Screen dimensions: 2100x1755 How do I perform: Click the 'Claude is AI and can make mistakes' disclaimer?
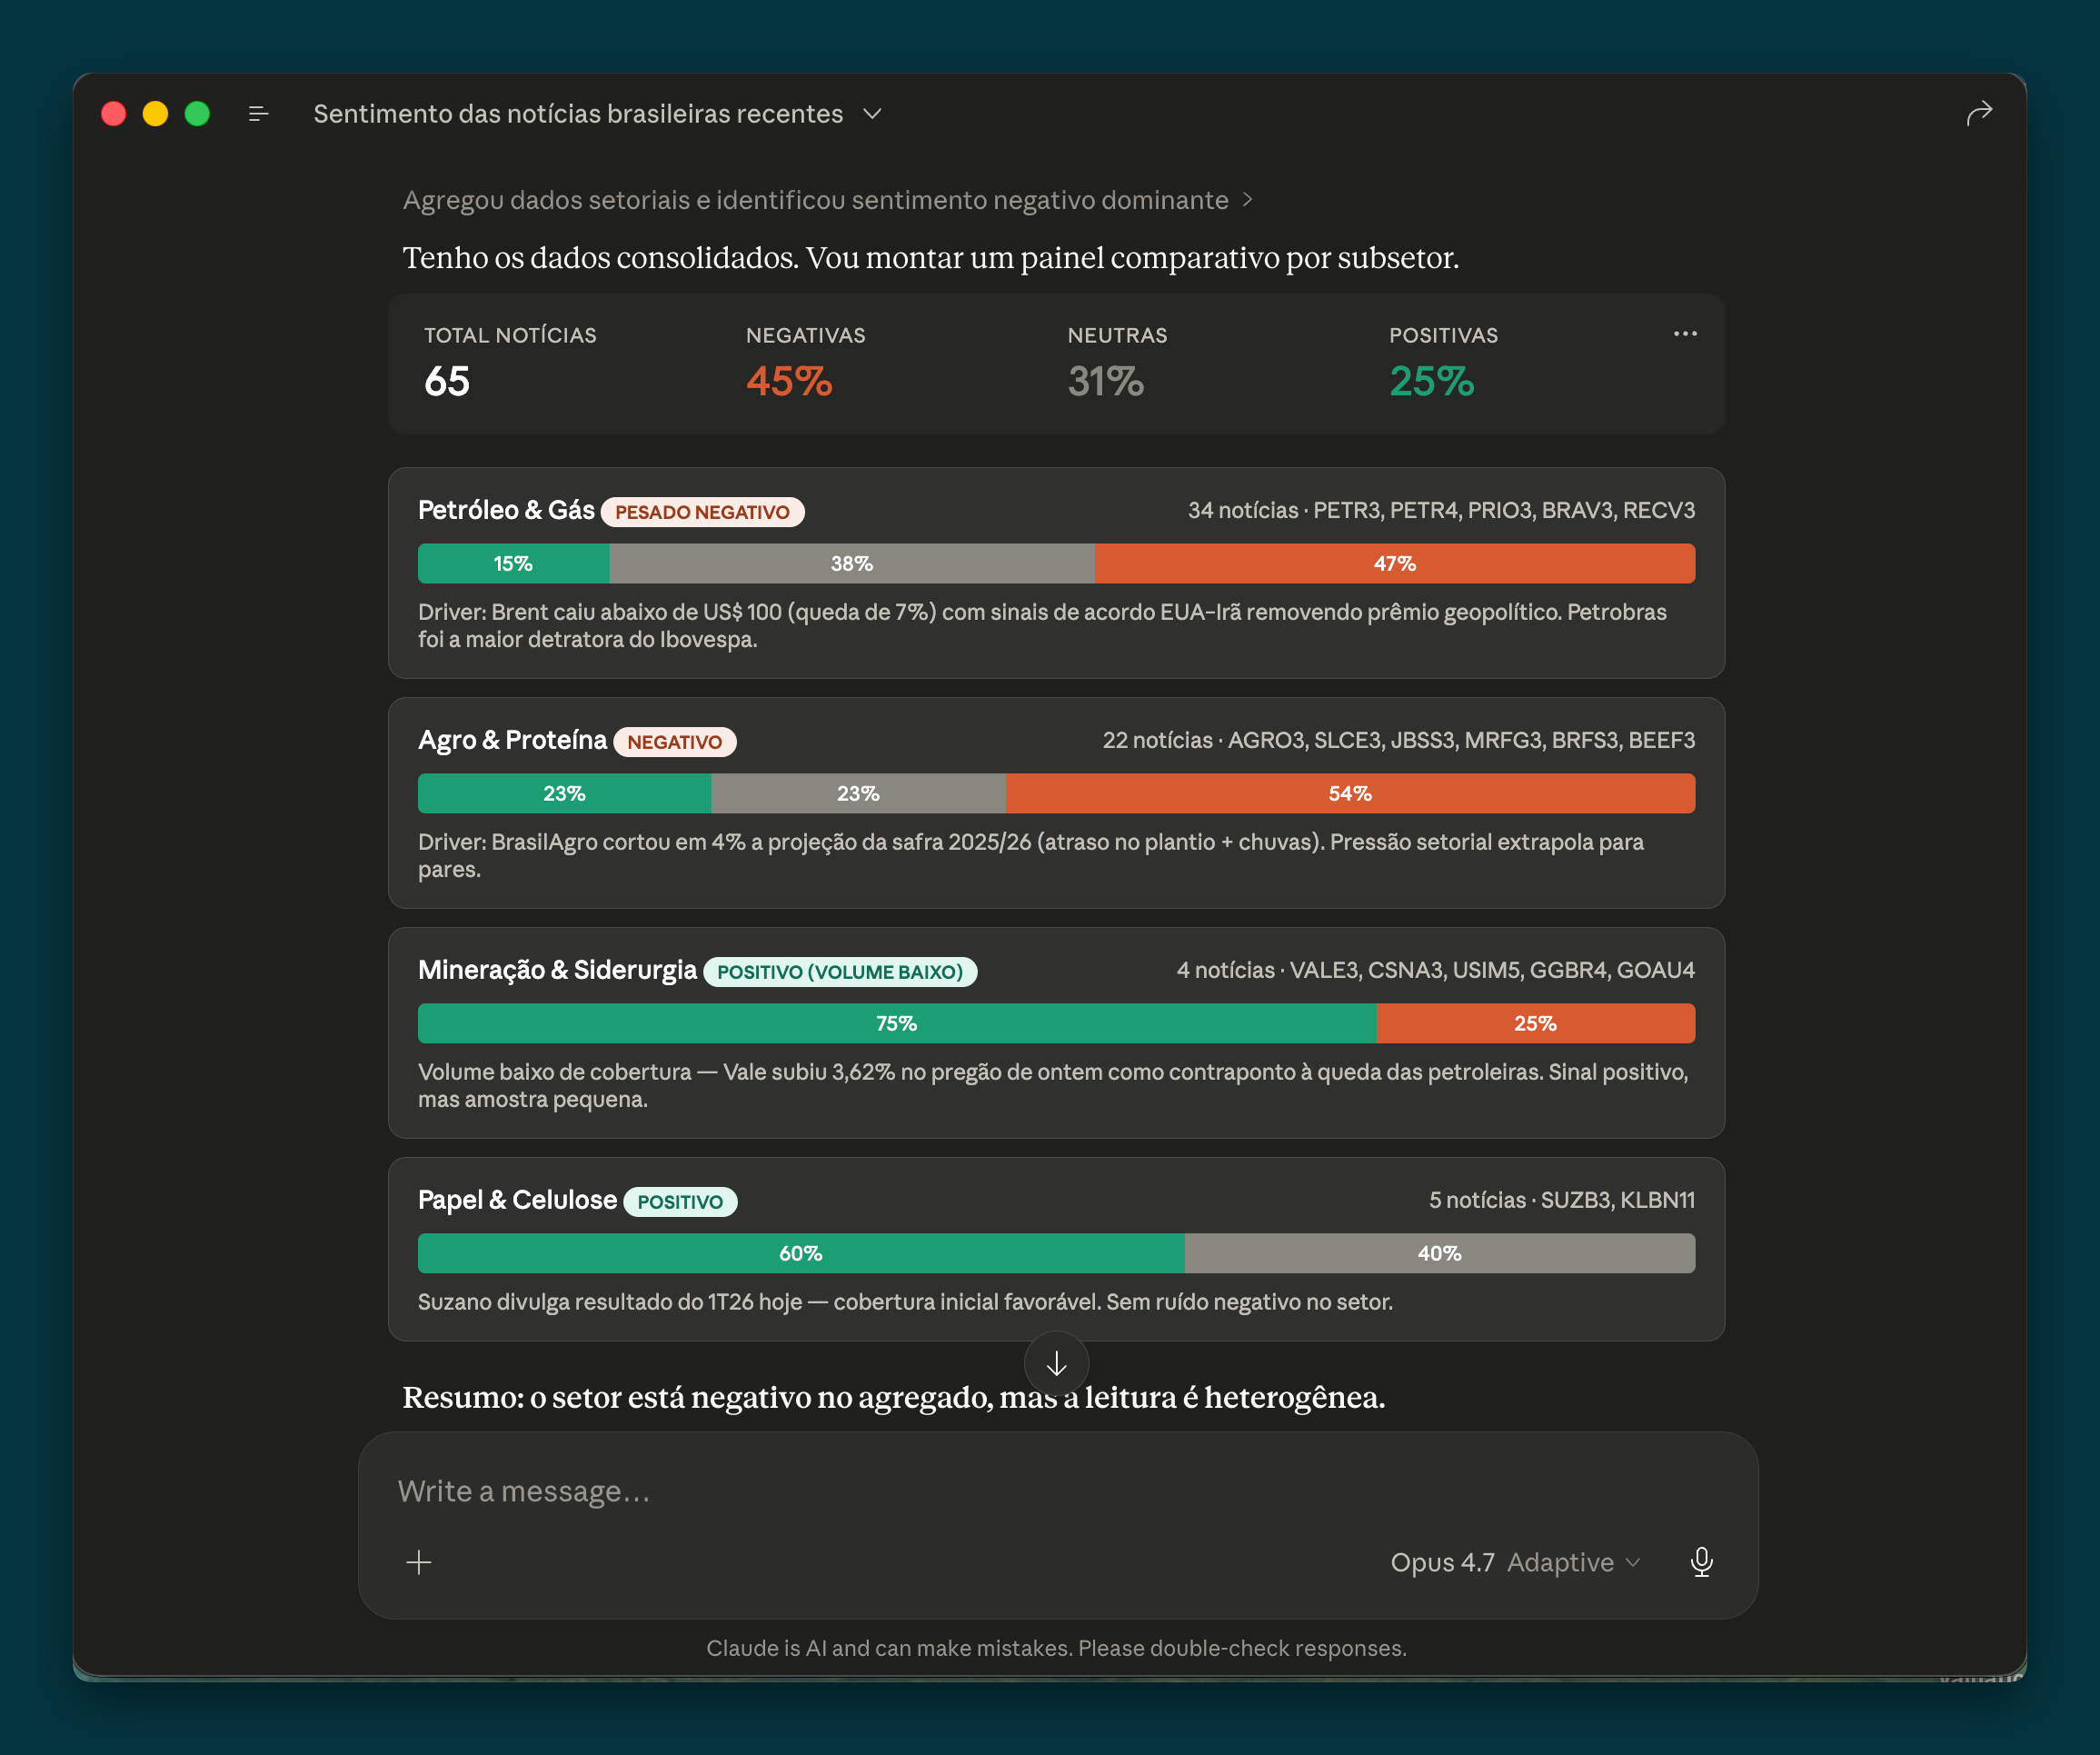[x=1056, y=1648]
